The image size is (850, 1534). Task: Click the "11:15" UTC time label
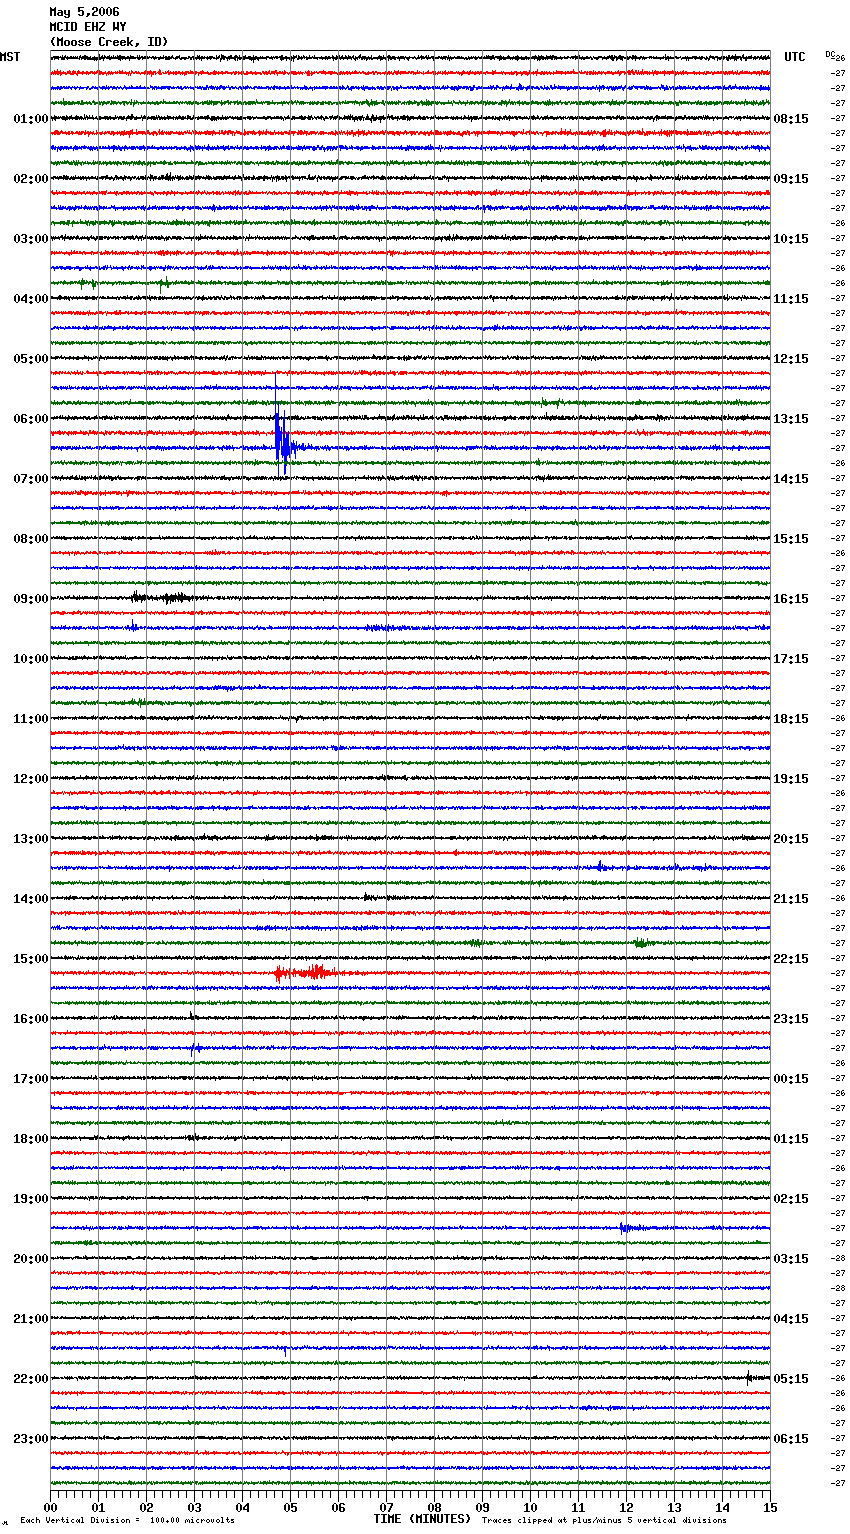click(x=791, y=299)
